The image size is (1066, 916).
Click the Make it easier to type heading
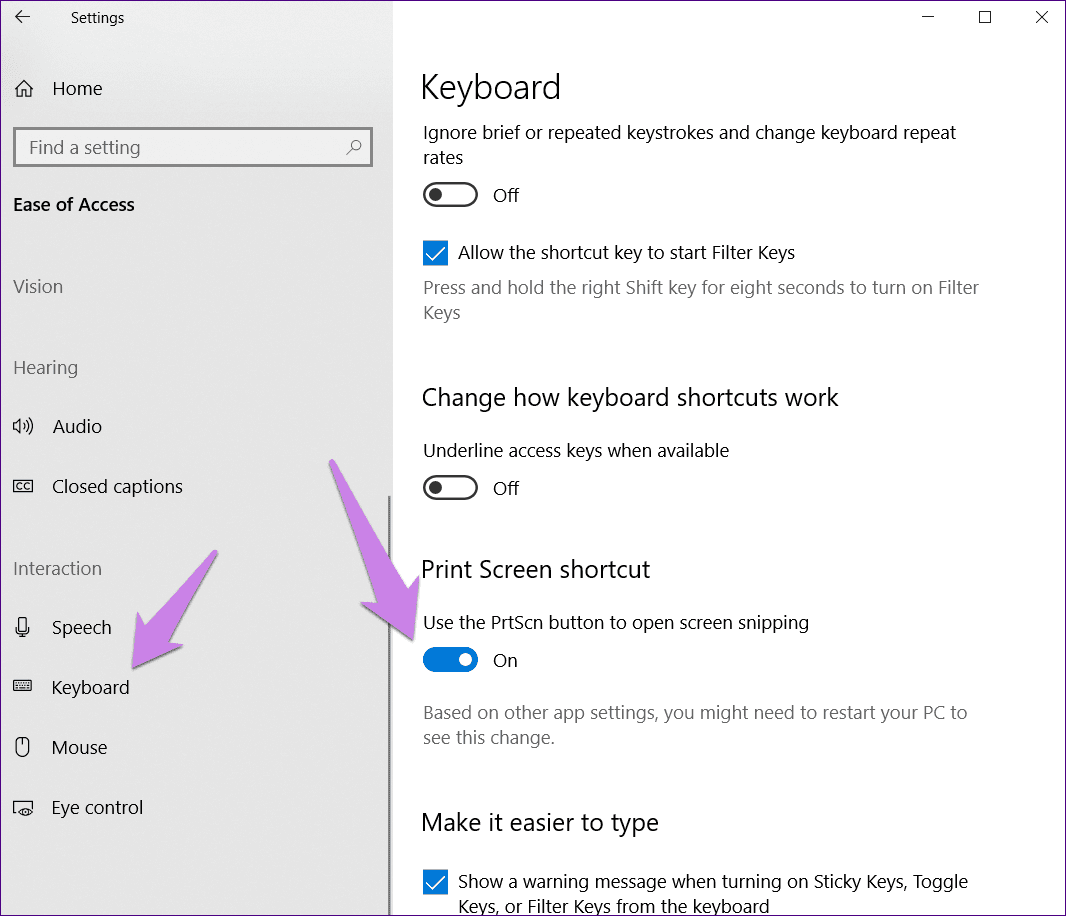coord(540,823)
